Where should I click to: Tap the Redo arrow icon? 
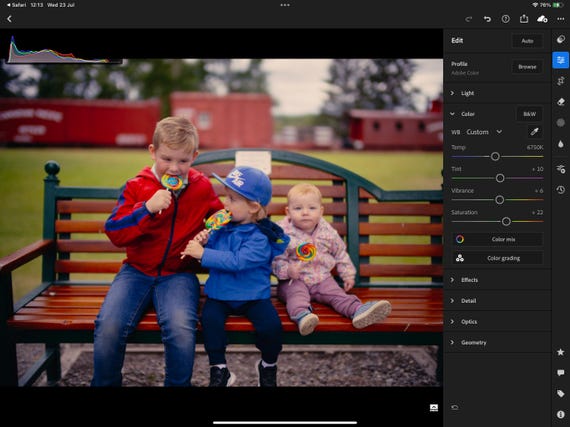coord(469,19)
